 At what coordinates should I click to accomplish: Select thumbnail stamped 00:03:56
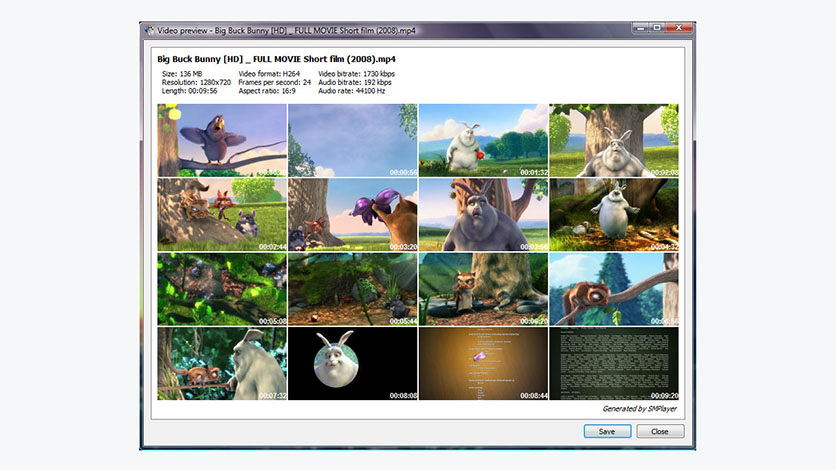click(483, 215)
